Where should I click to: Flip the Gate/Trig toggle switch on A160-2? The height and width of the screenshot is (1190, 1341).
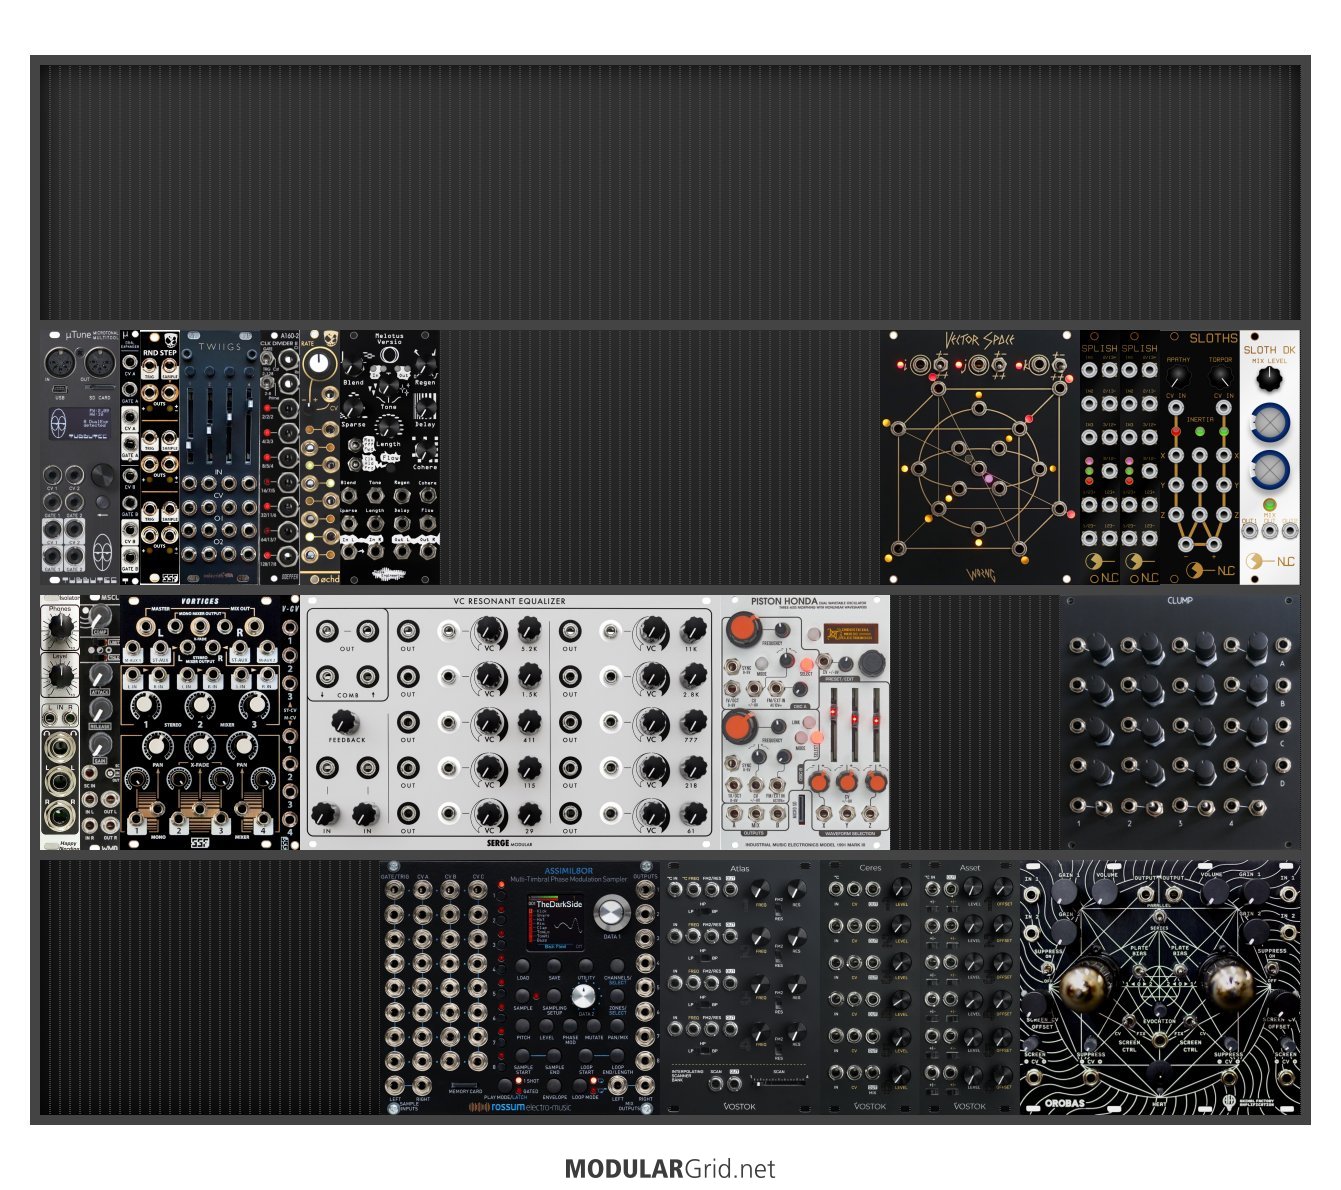266,358
